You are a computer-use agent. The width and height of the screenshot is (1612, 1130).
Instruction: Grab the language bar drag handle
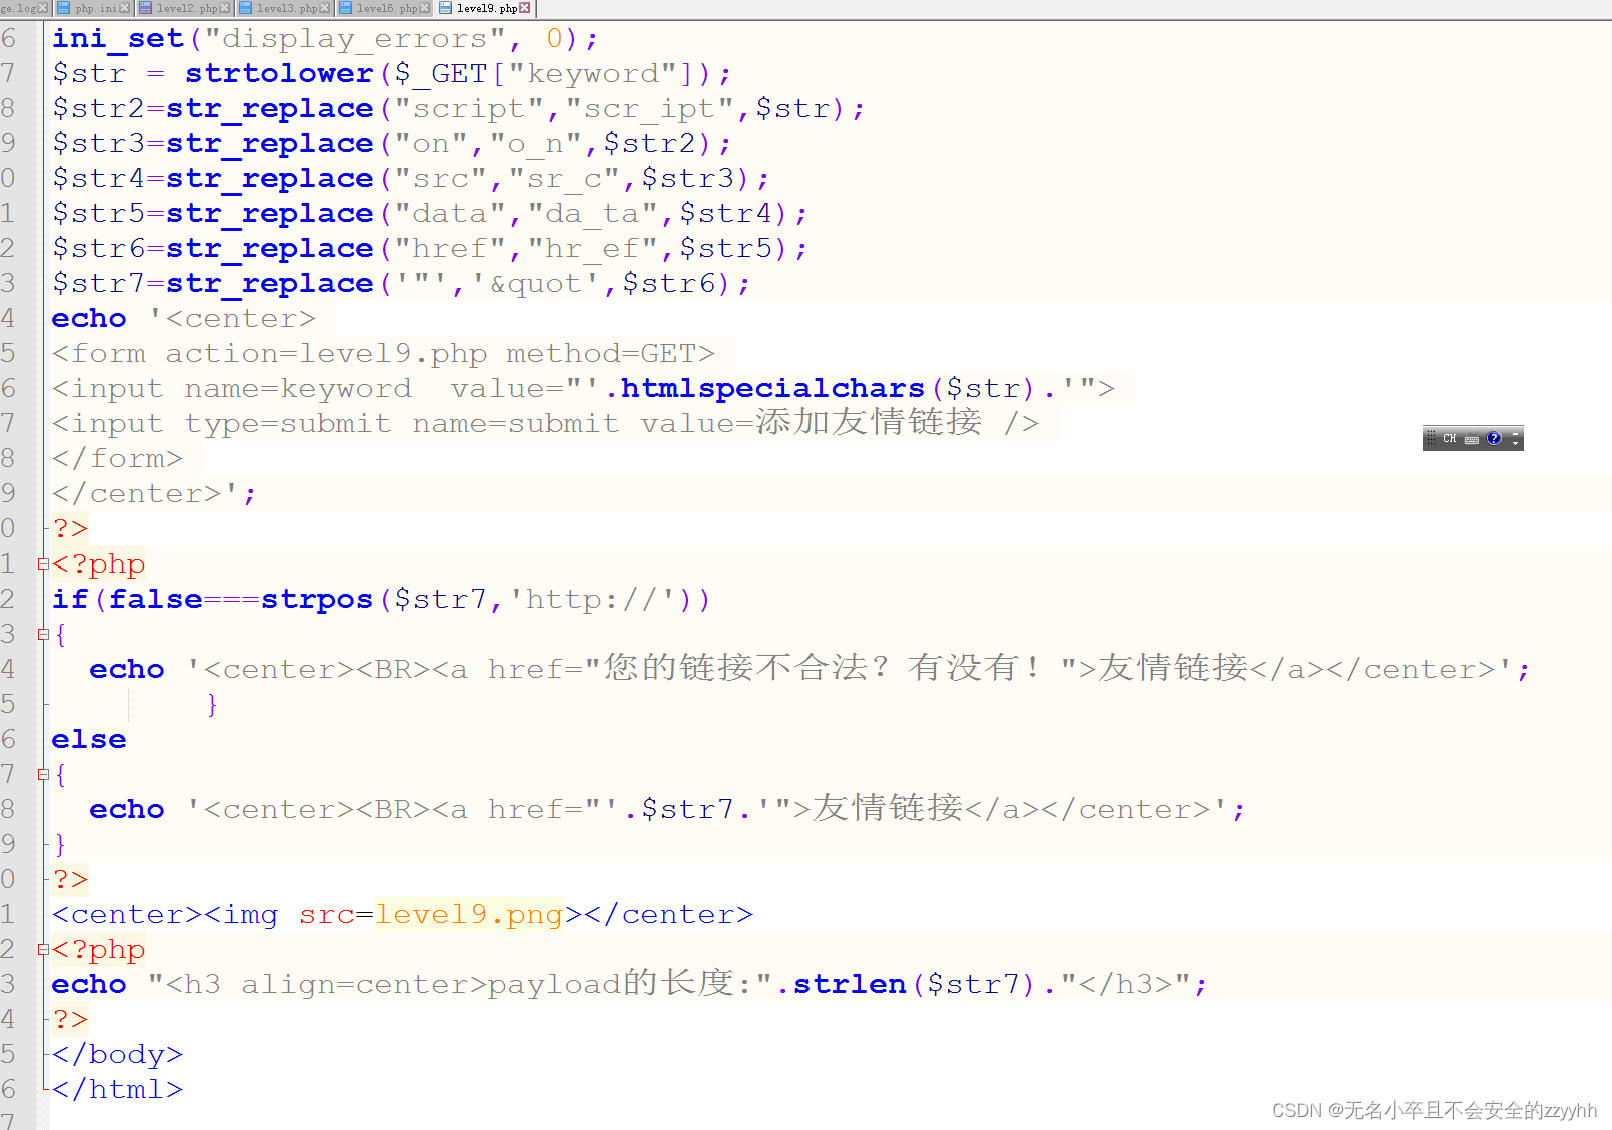[x=1431, y=438]
